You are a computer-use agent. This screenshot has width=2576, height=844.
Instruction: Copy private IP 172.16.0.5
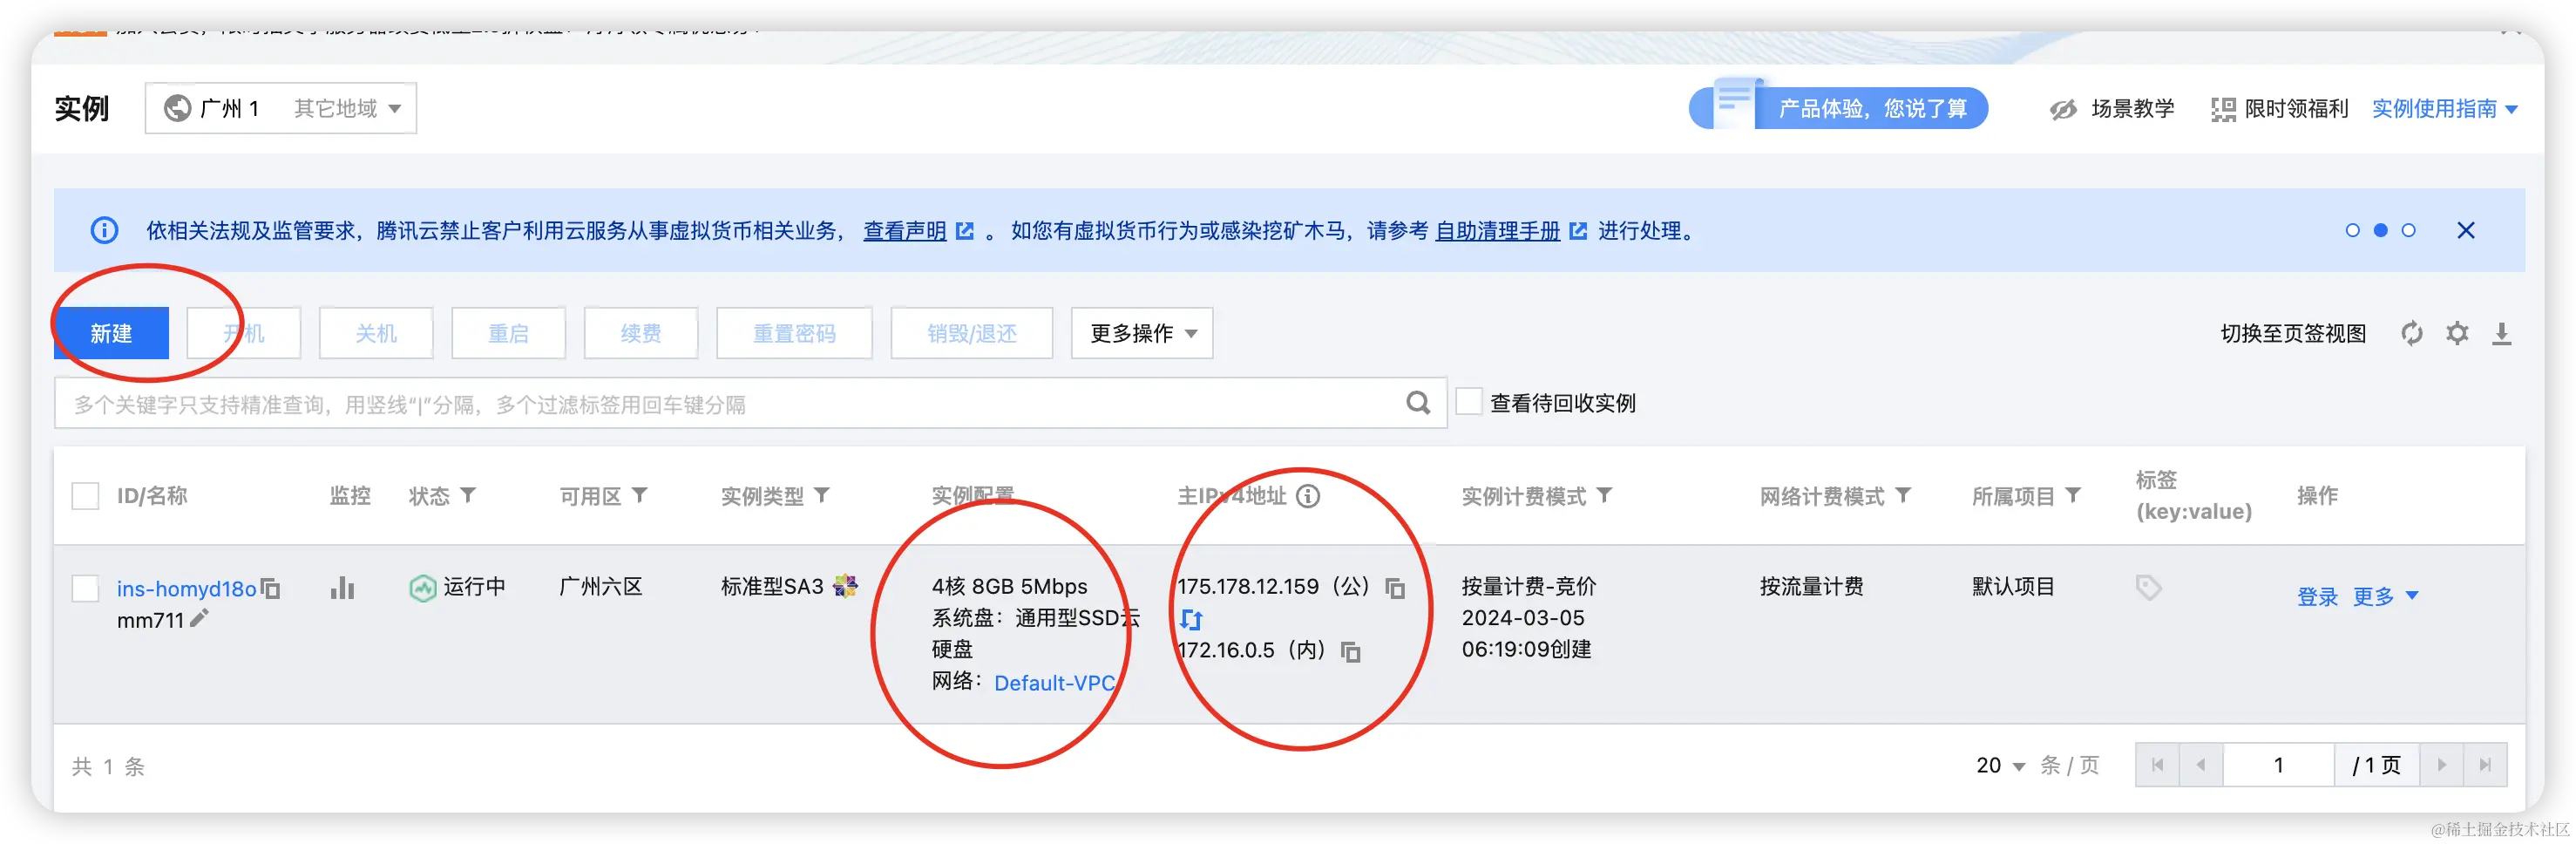coord(1350,652)
